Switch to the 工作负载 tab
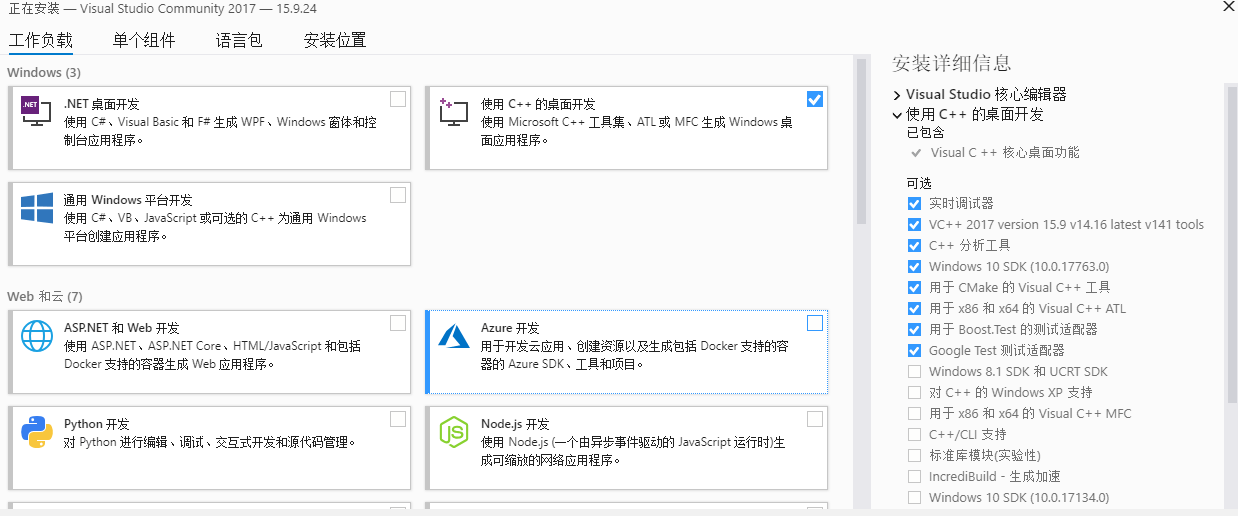This screenshot has height=516, width=1238. point(41,40)
